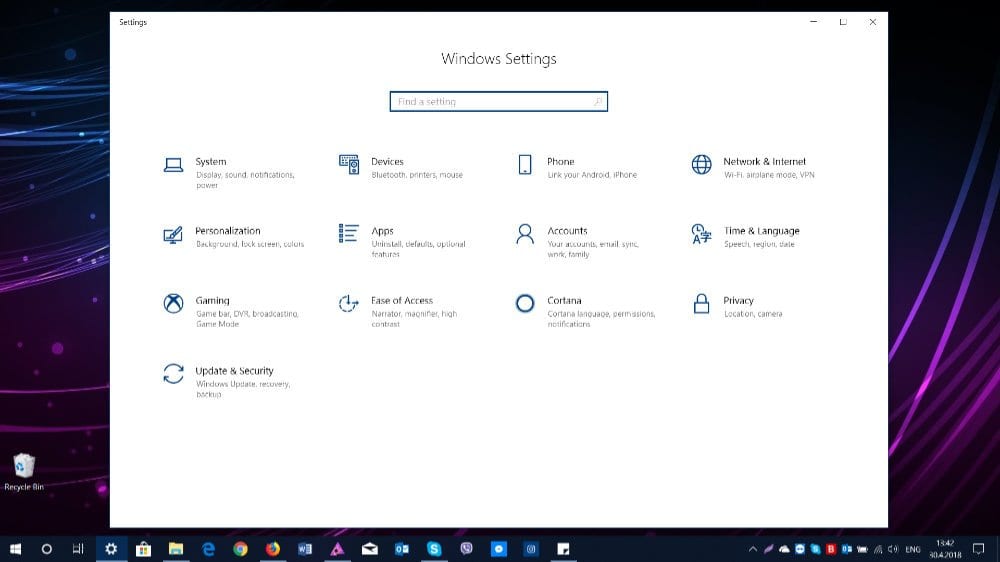Open Sticky Notes from the taskbar
This screenshot has height=562, width=1000.
pos(563,549)
